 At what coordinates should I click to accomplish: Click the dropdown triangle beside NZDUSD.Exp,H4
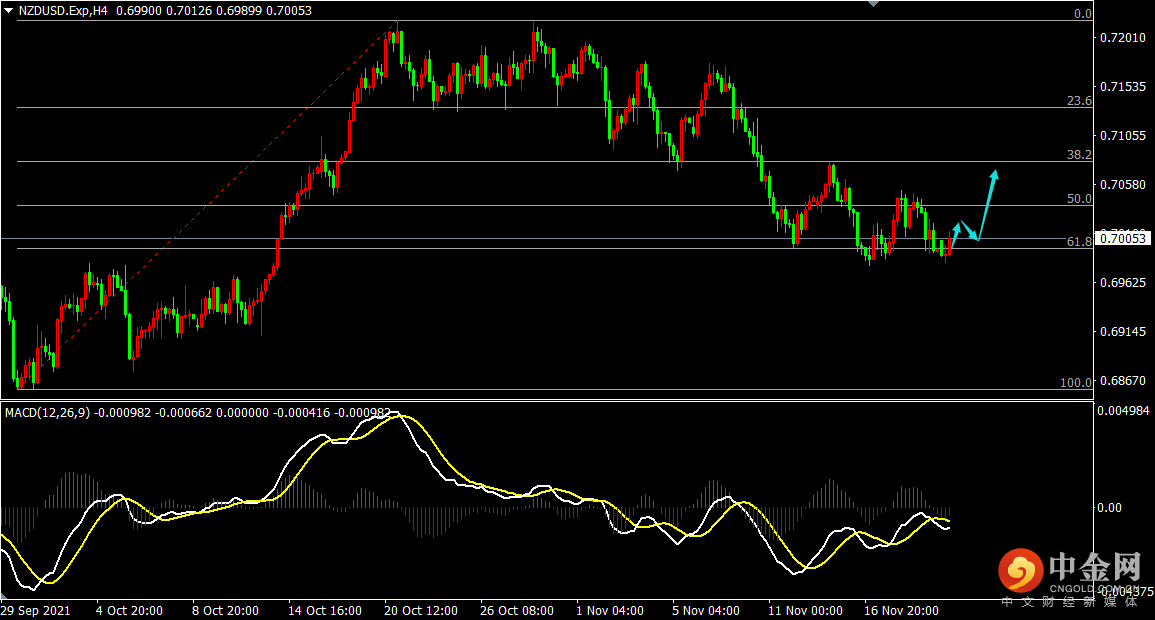pos(8,10)
